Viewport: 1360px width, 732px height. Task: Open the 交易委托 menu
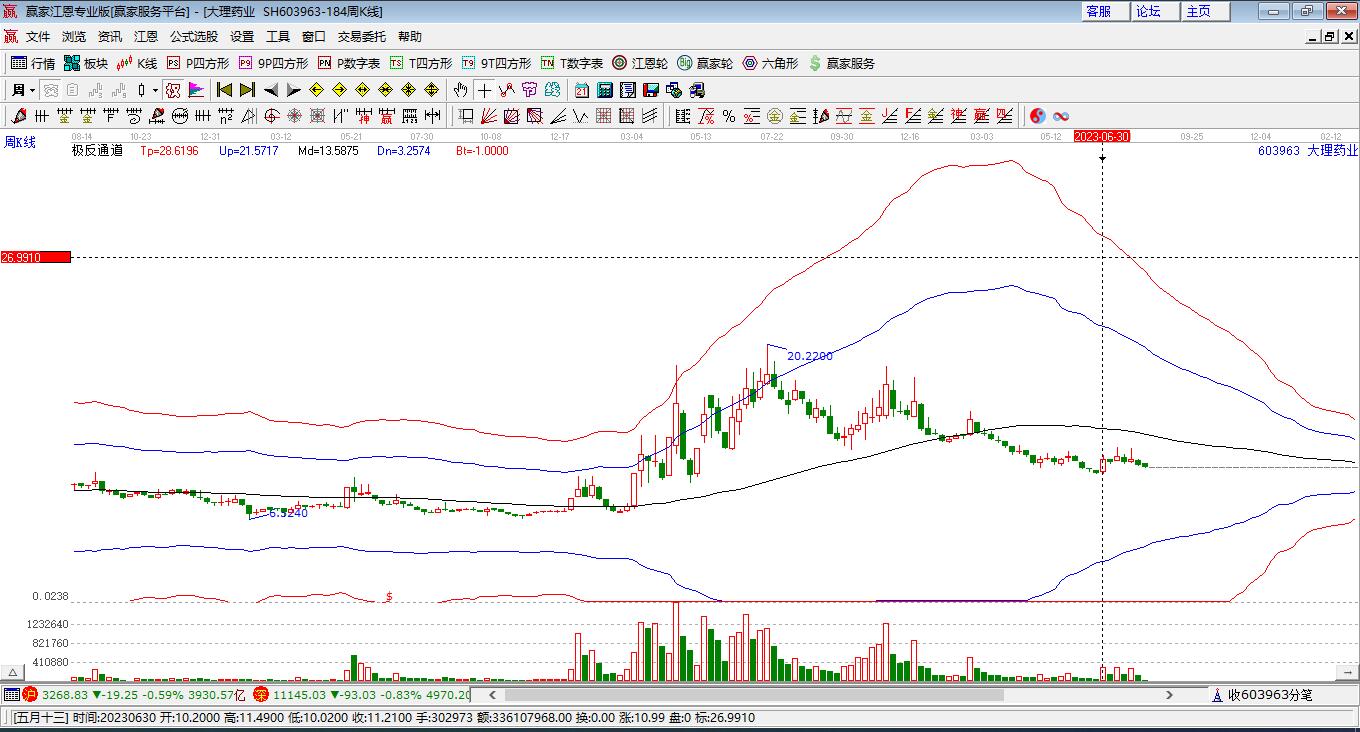point(362,36)
